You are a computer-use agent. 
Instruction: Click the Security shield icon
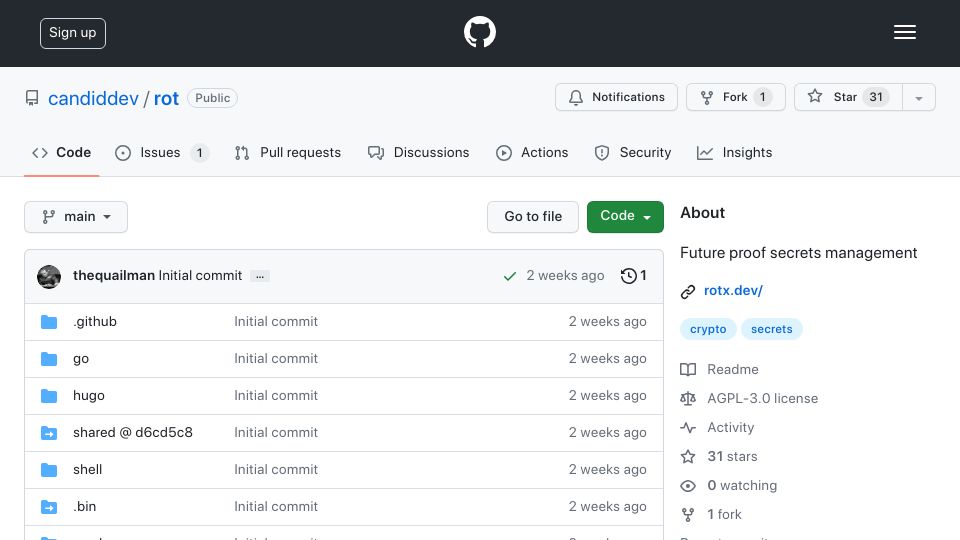pos(602,153)
